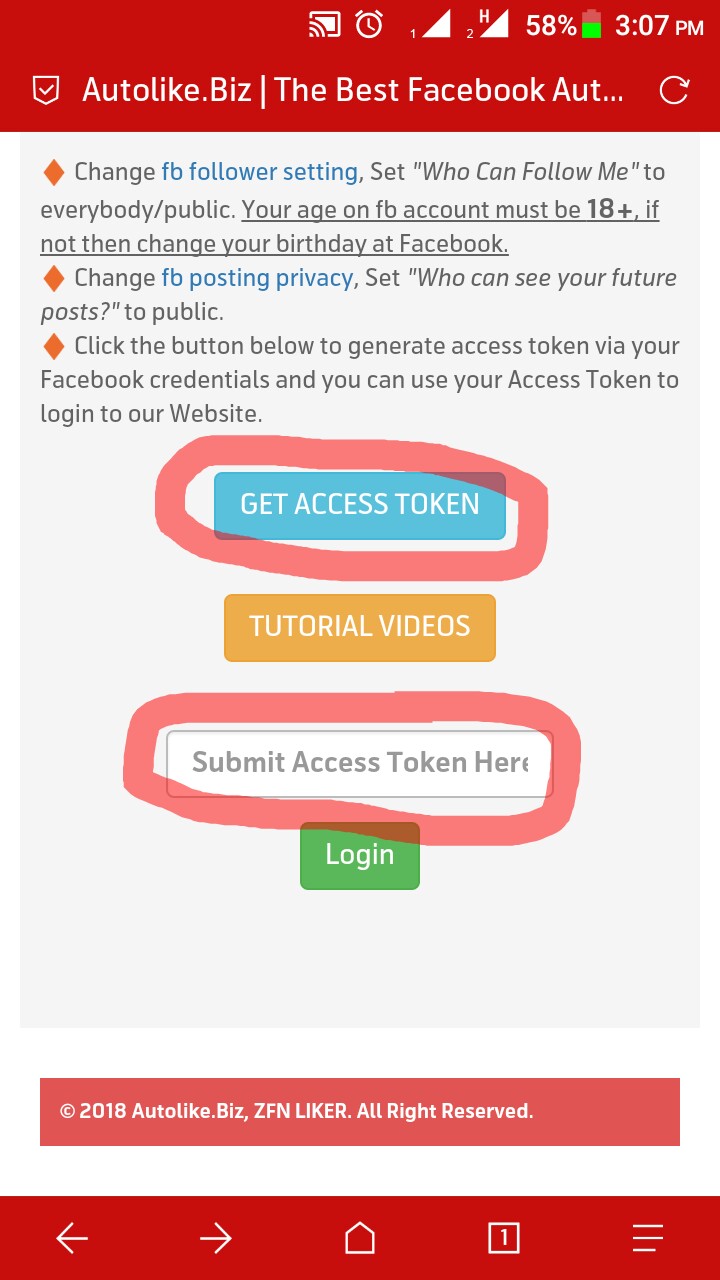Go back using the left arrow
Image resolution: width=720 pixels, height=1280 pixels.
72,1239
